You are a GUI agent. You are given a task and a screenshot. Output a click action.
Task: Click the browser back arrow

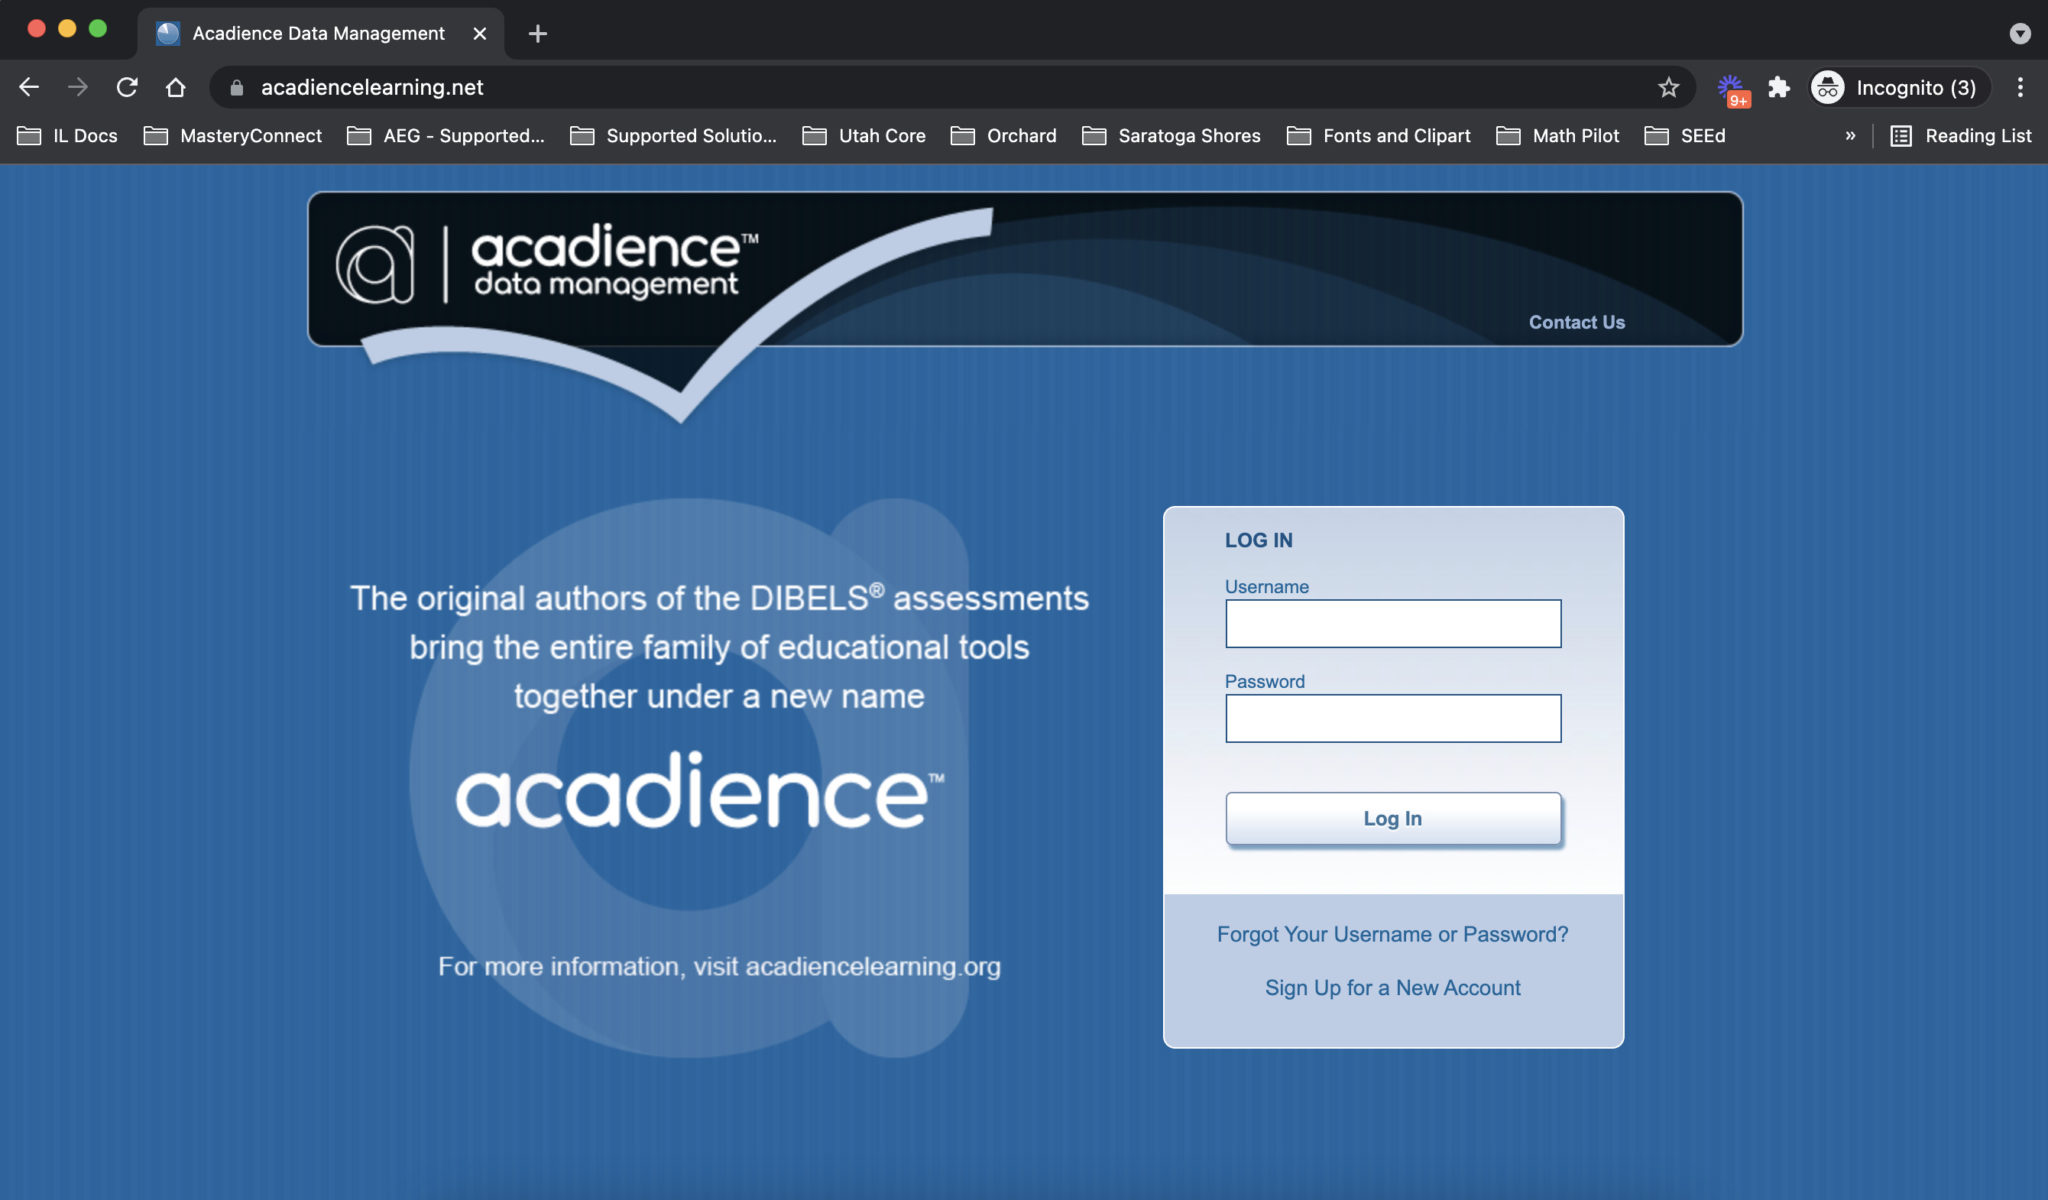[29, 87]
